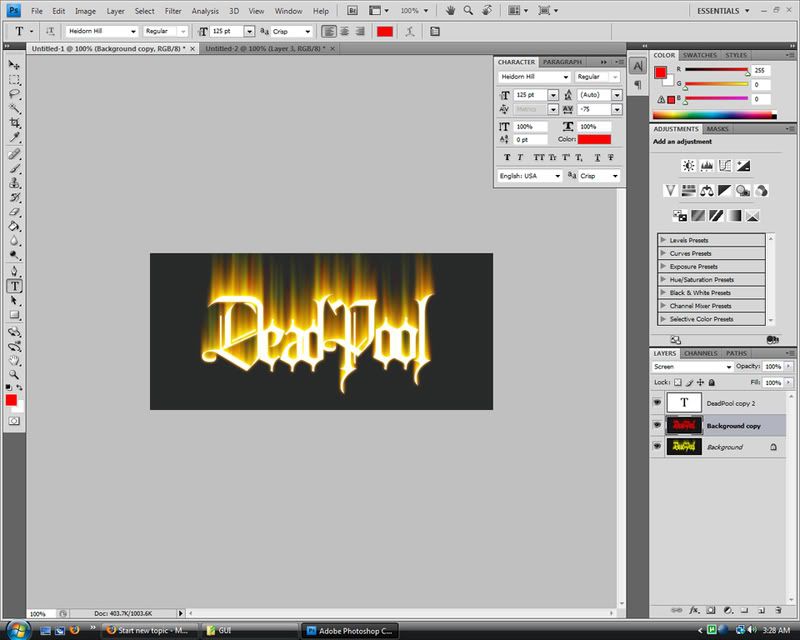Add Levels adjustment icon
The width and height of the screenshot is (800, 640).
[707, 165]
